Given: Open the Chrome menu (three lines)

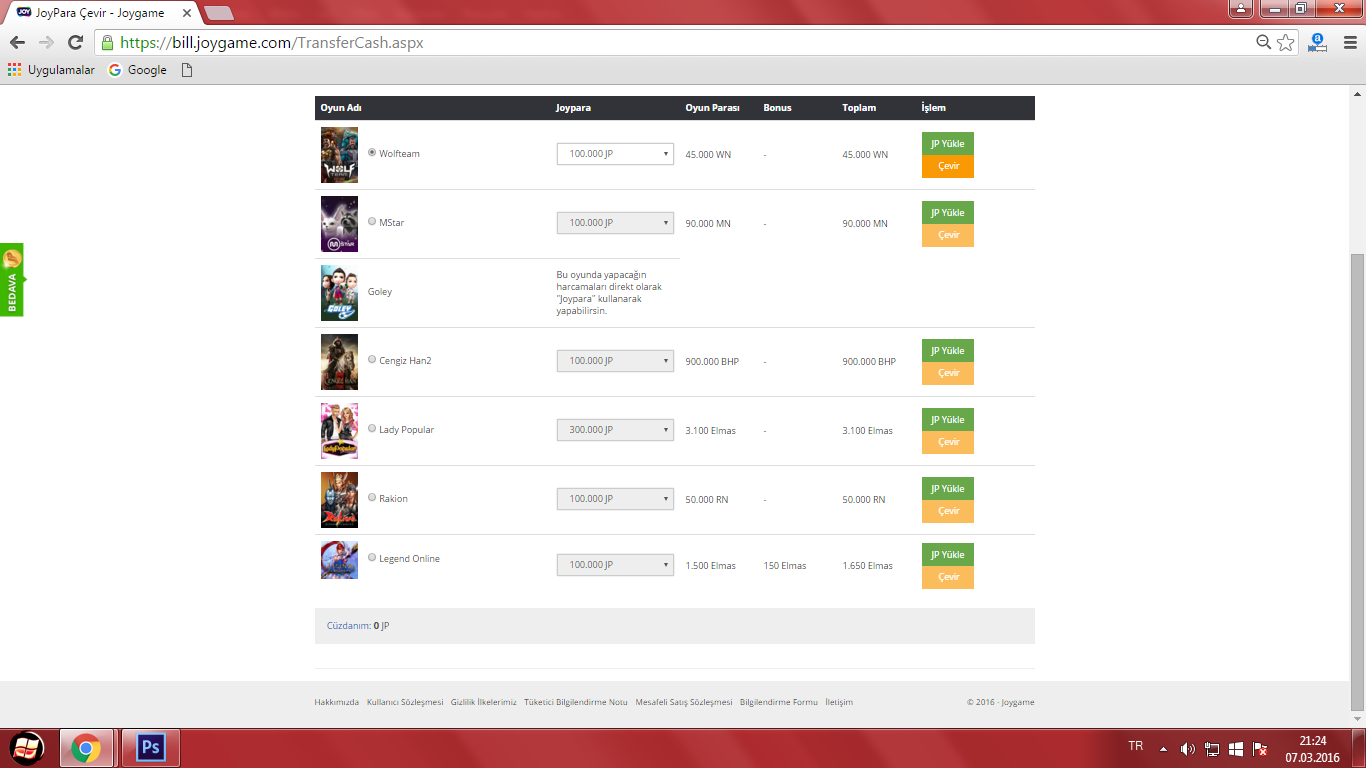Looking at the screenshot, I should pos(1350,42).
